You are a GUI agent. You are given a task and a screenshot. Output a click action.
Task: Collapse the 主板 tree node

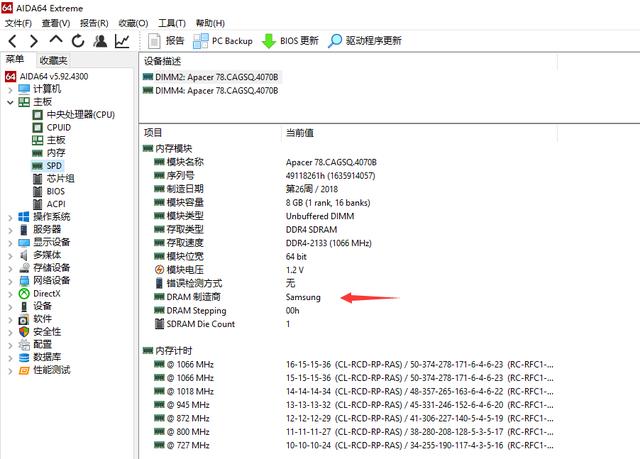(x=10, y=102)
